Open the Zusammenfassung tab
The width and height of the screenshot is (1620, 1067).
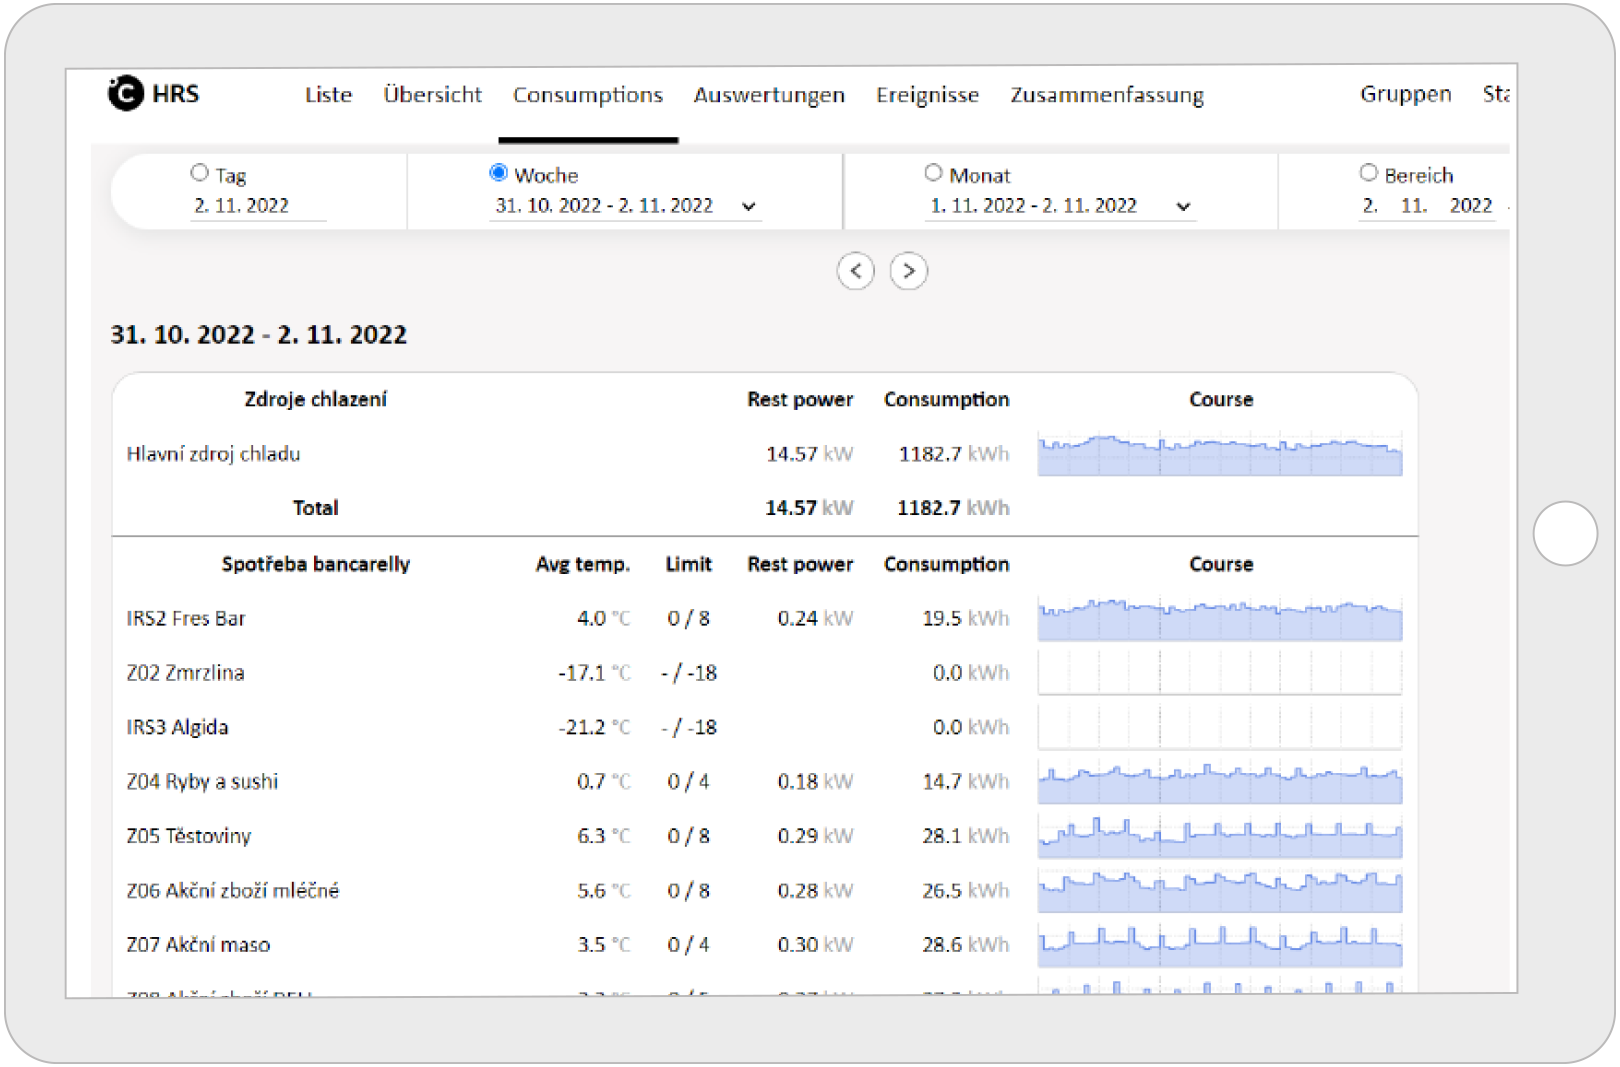(x=1107, y=95)
